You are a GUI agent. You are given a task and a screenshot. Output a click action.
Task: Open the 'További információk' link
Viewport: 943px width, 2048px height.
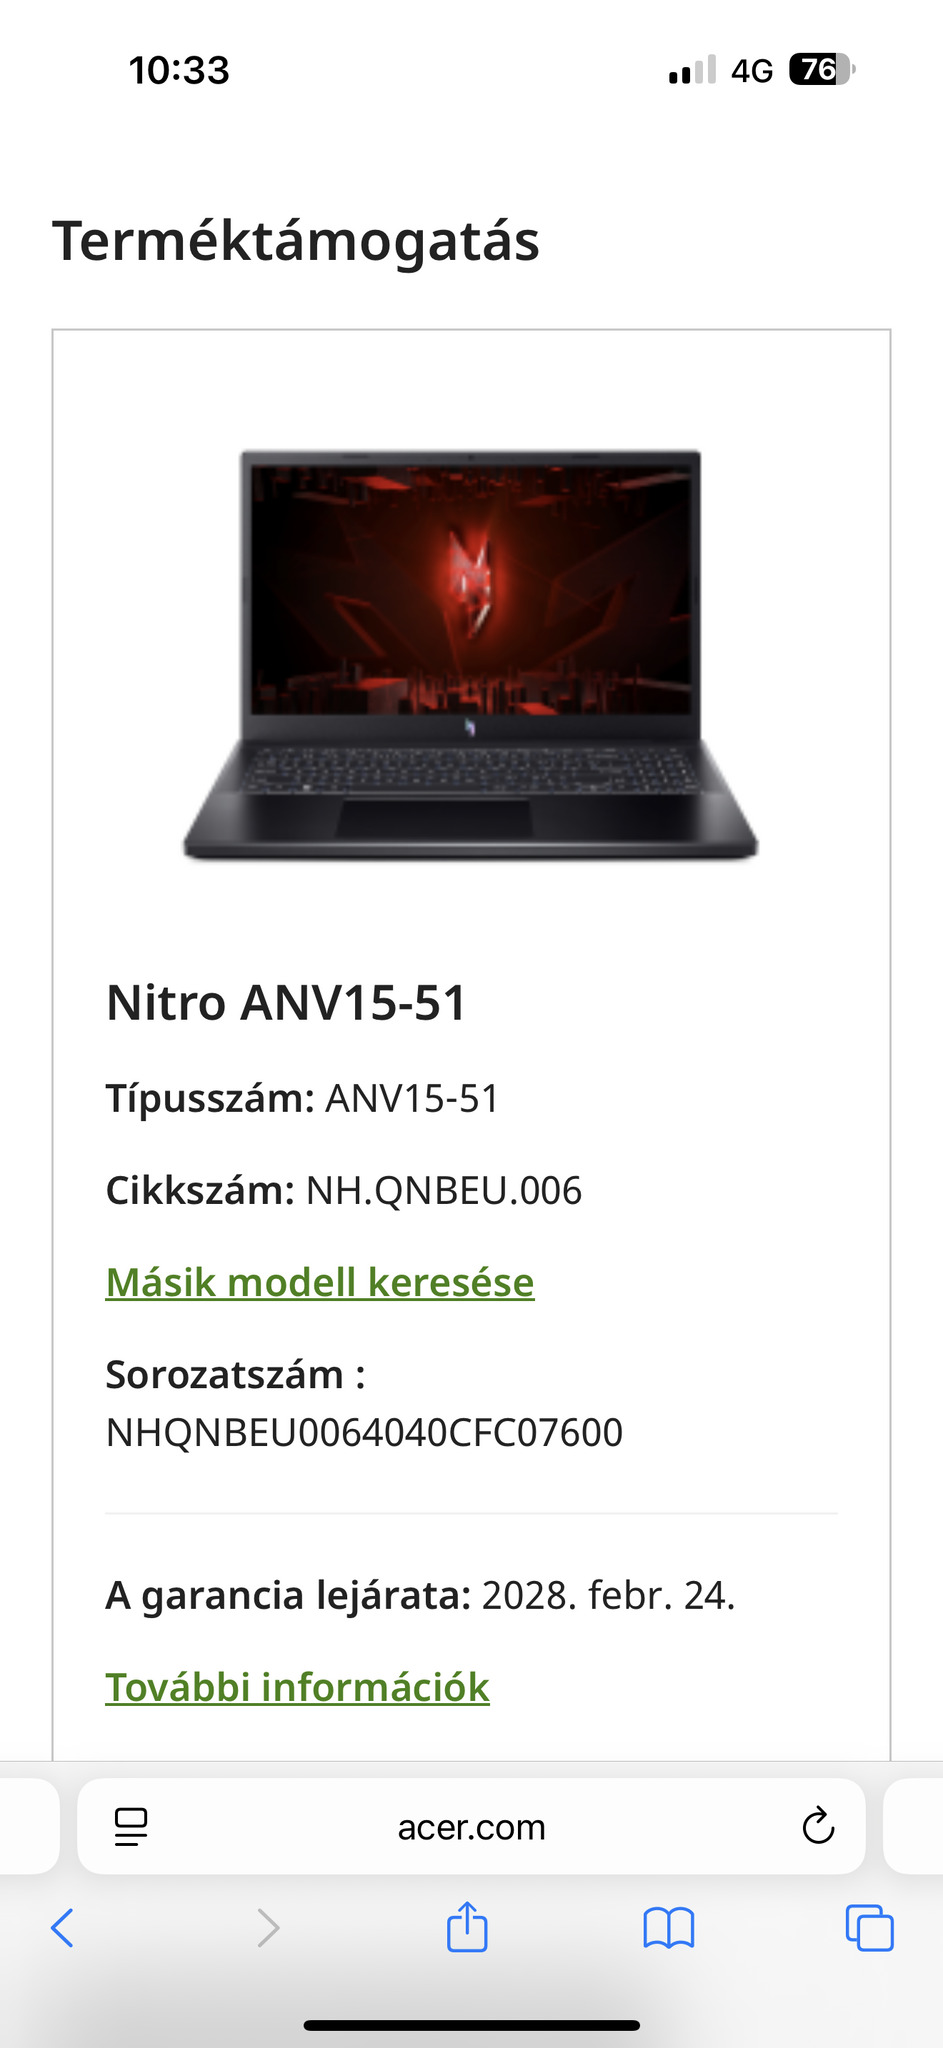pos(298,1687)
